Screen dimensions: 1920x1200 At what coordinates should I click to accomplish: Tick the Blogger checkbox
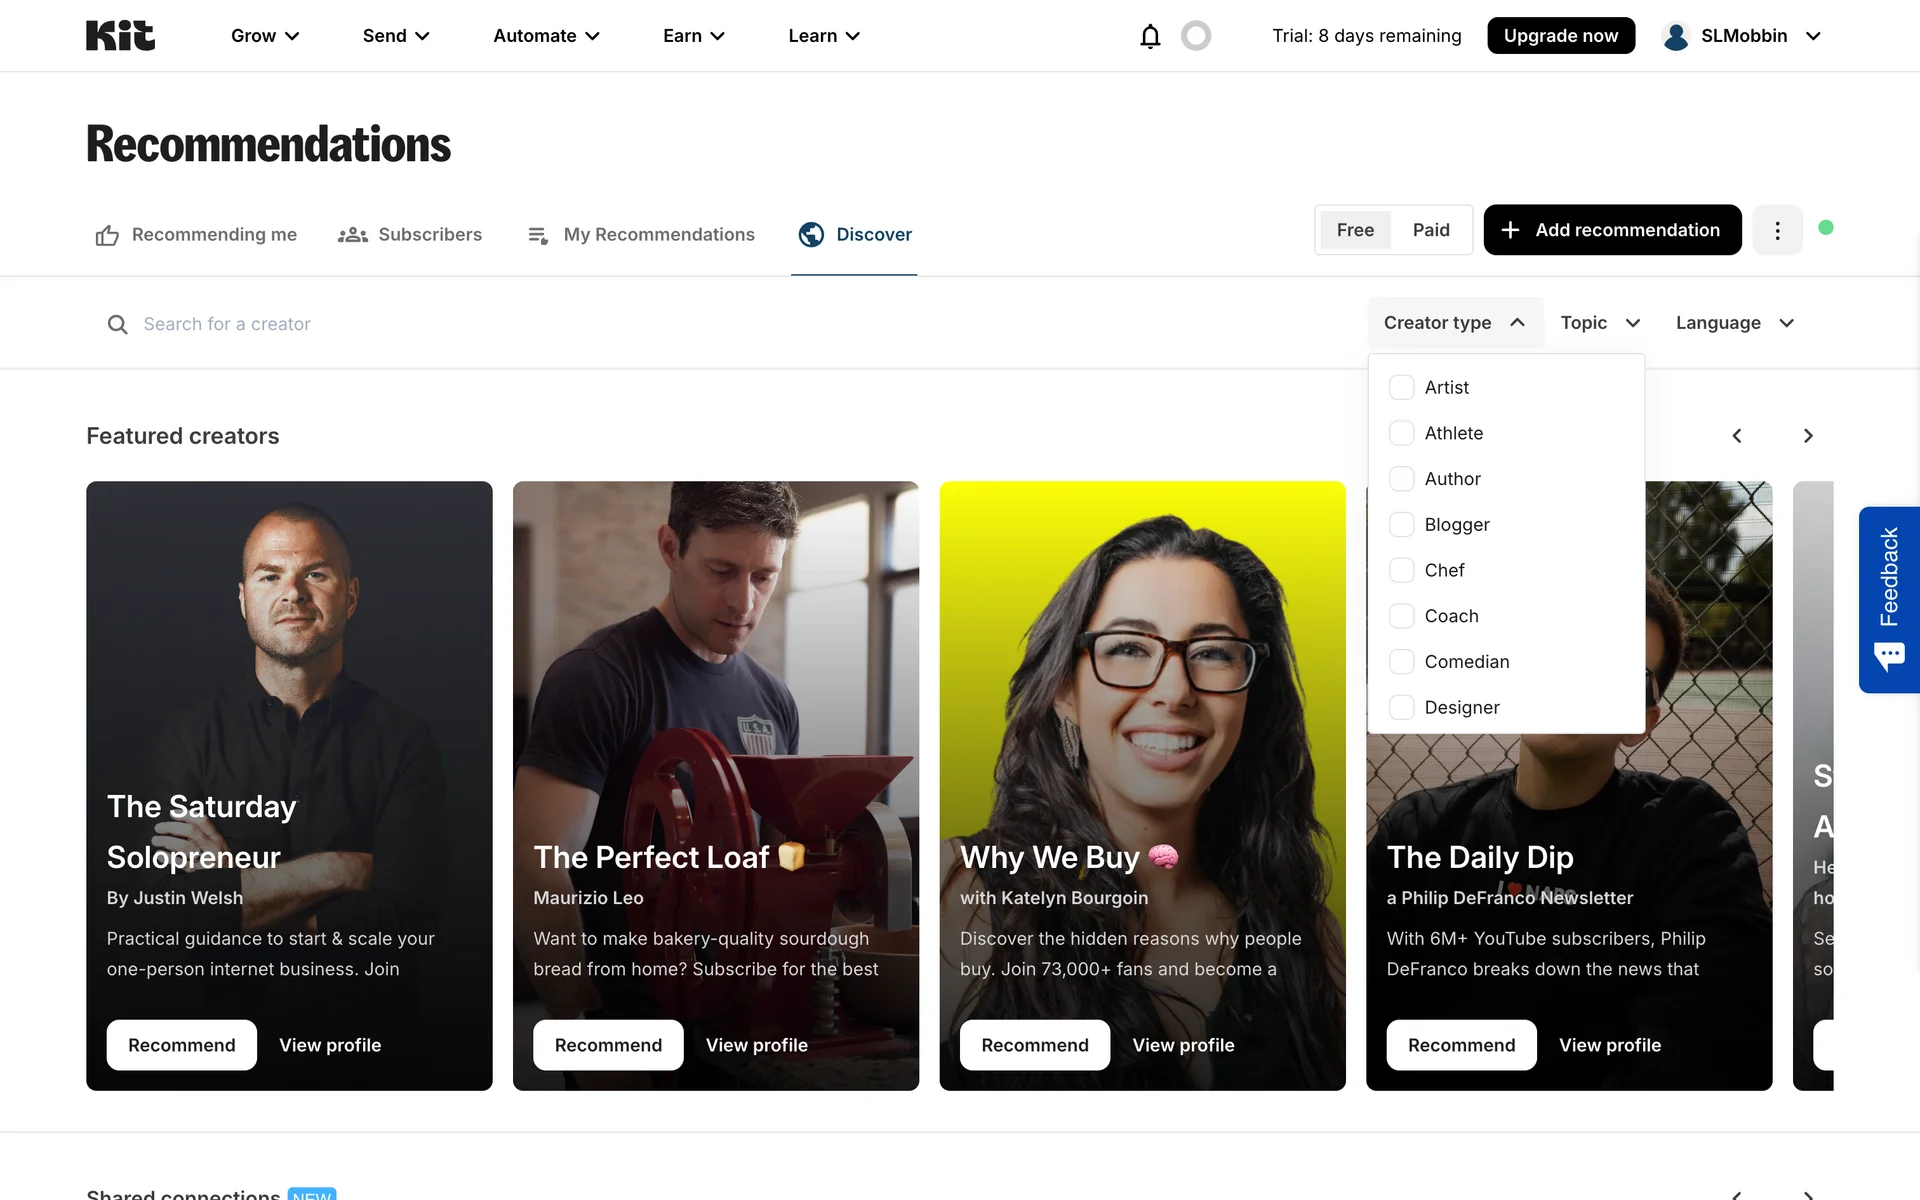(x=1402, y=524)
